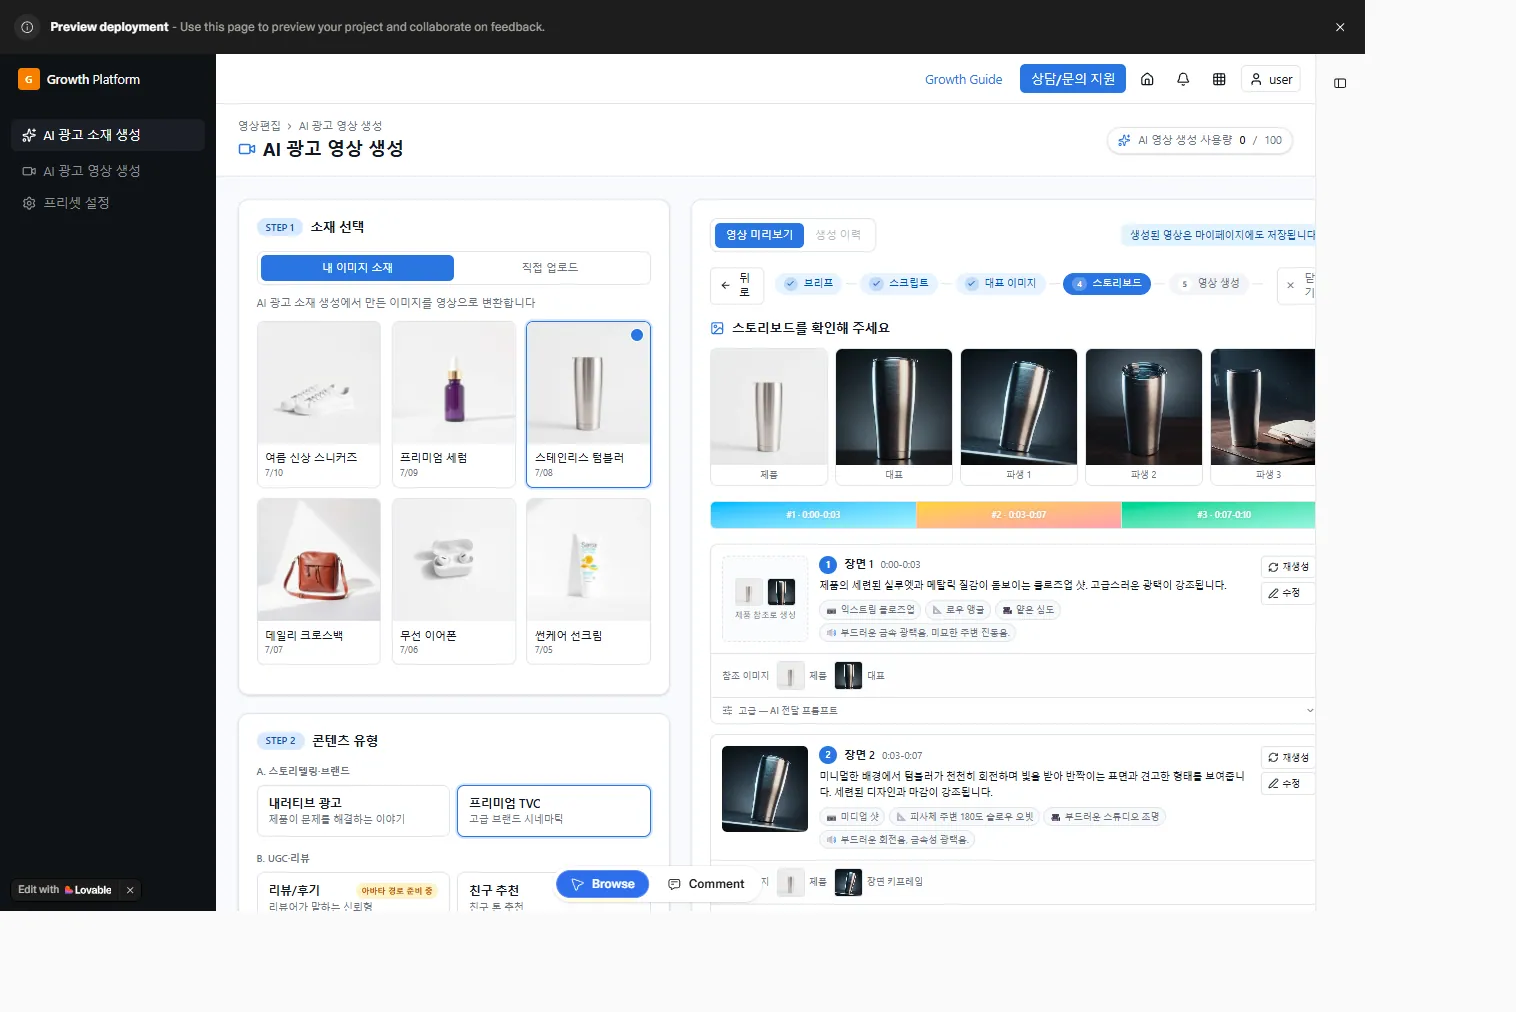Image resolution: width=1516 pixels, height=1012 pixels.
Task: Click the 영상편집 breadcrumb link
Action: point(259,126)
